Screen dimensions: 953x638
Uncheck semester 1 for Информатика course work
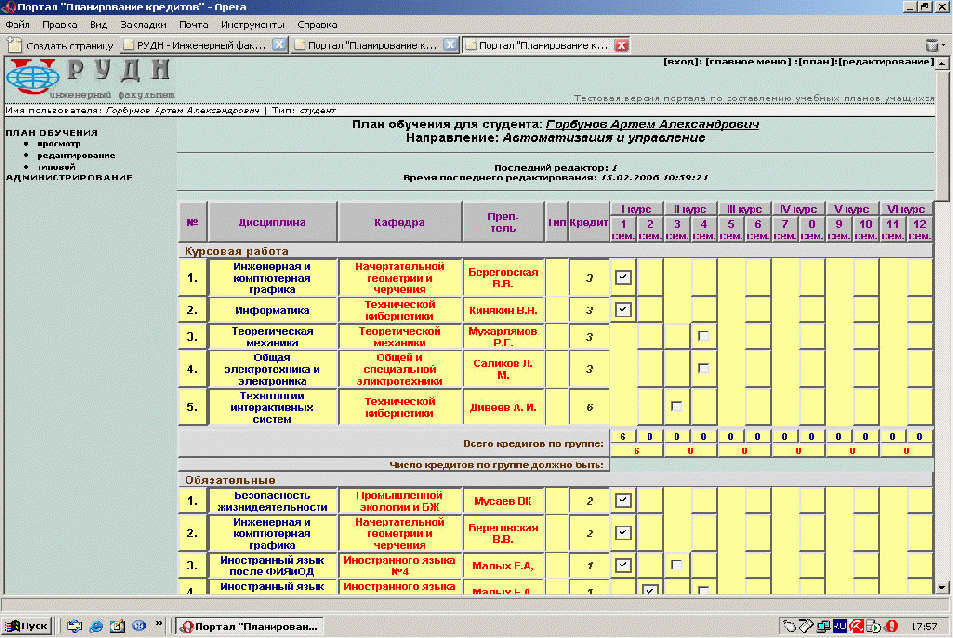[623, 310]
